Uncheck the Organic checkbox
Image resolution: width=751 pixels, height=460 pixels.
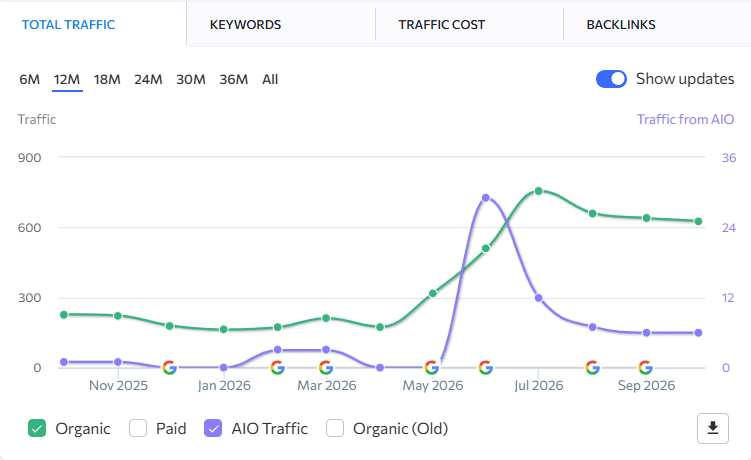click(x=37, y=428)
